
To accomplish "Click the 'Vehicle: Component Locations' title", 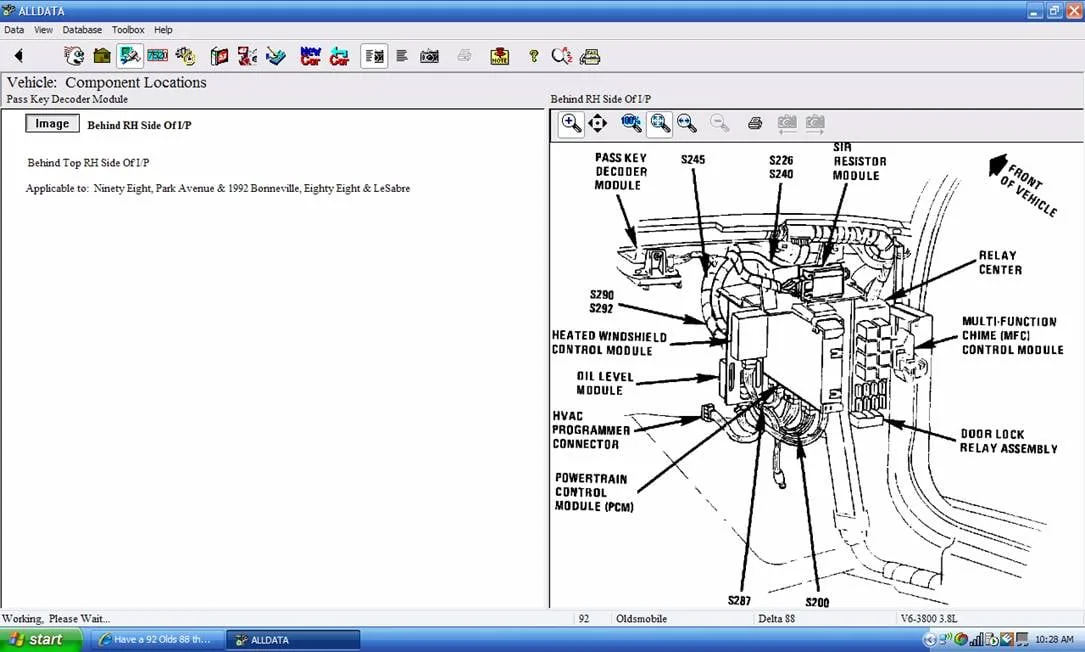I will pos(107,82).
